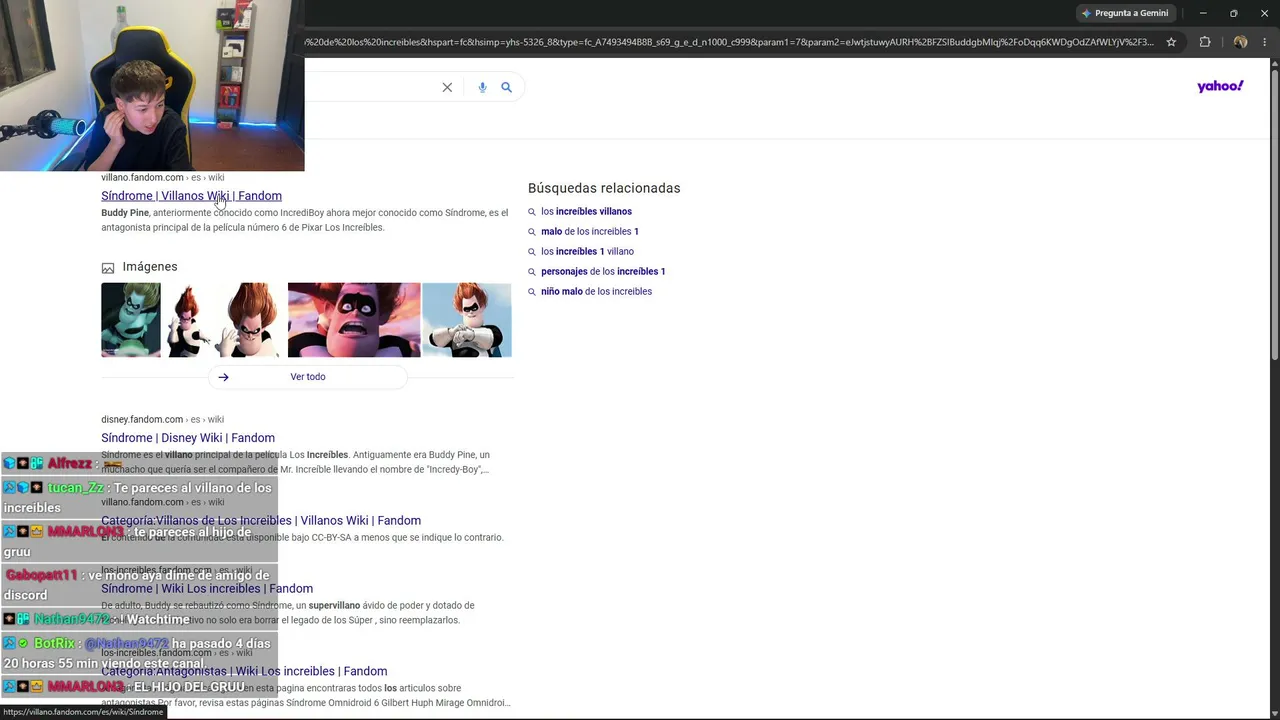Open Síndrome | Wiki Los increíbles | Fandom result
This screenshot has height=720, width=1280.
pos(207,589)
